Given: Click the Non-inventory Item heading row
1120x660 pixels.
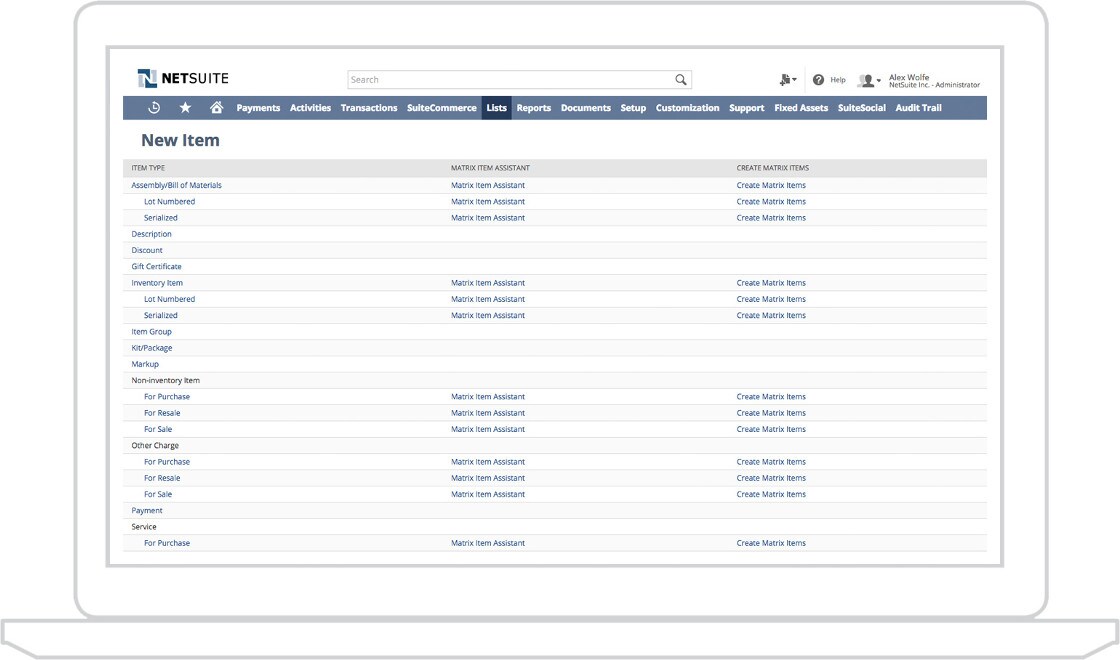Looking at the screenshot, I should click(555, 381).
